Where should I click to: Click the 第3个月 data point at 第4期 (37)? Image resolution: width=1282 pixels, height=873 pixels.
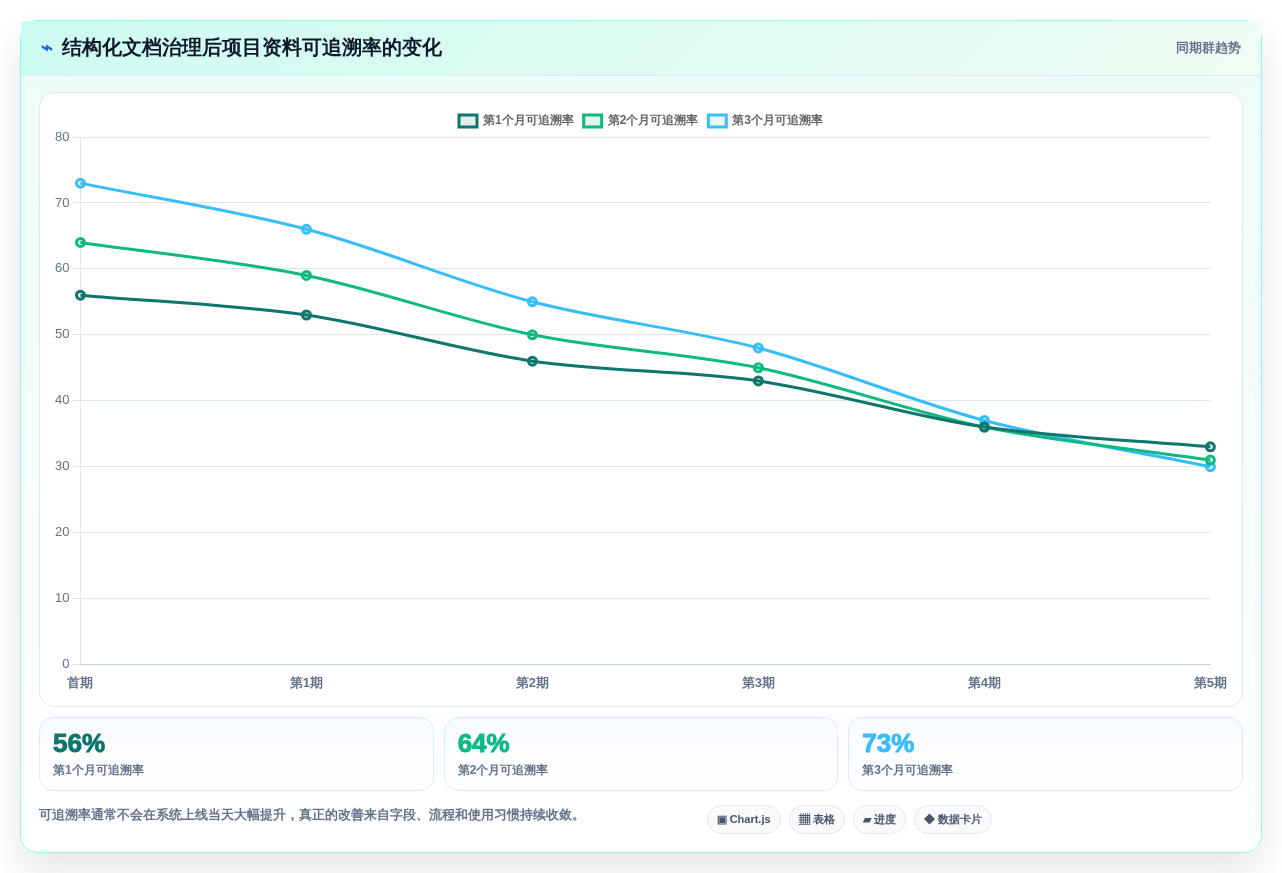point(984,421)
